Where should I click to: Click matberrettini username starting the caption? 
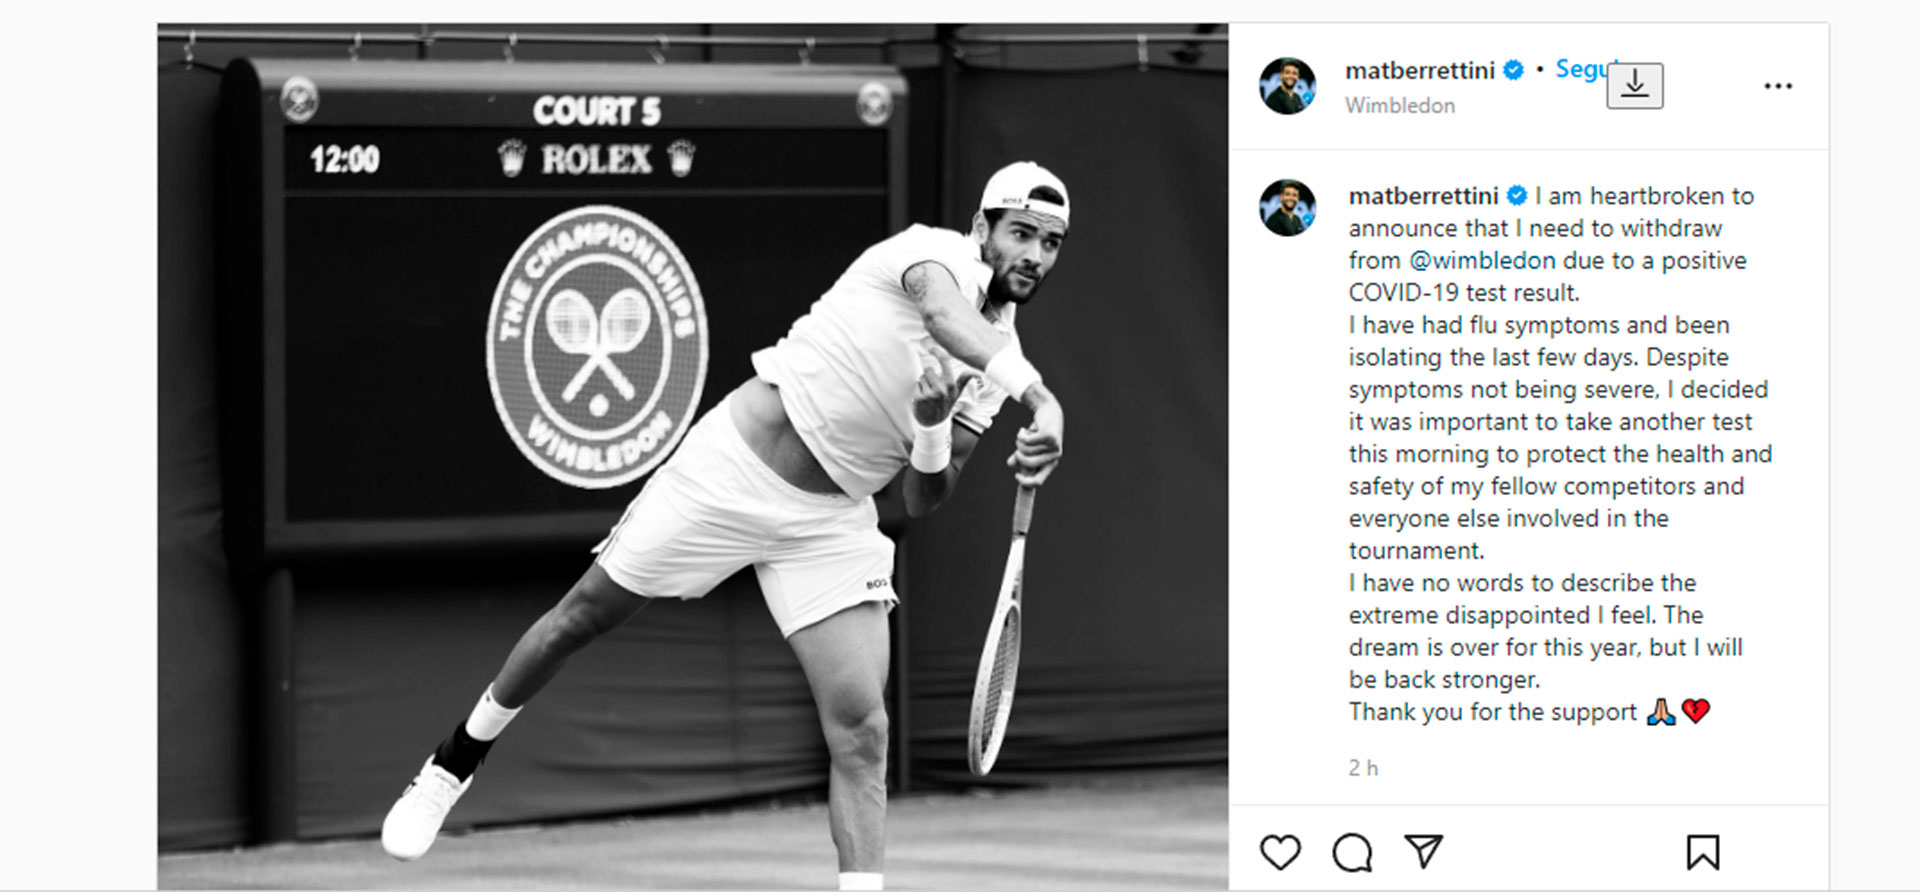[1423, 195]
